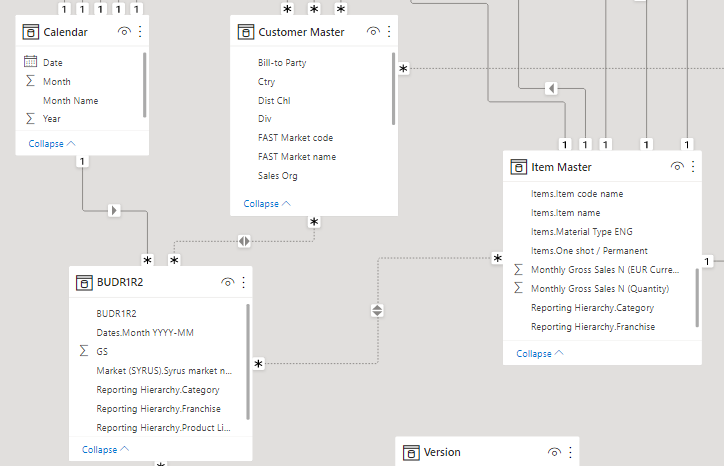Select the BUDR1R2 field row inside BUDR1R2 table
Image resolution: width=724 pixels, height=466 pixels.
tap(116, 313)
